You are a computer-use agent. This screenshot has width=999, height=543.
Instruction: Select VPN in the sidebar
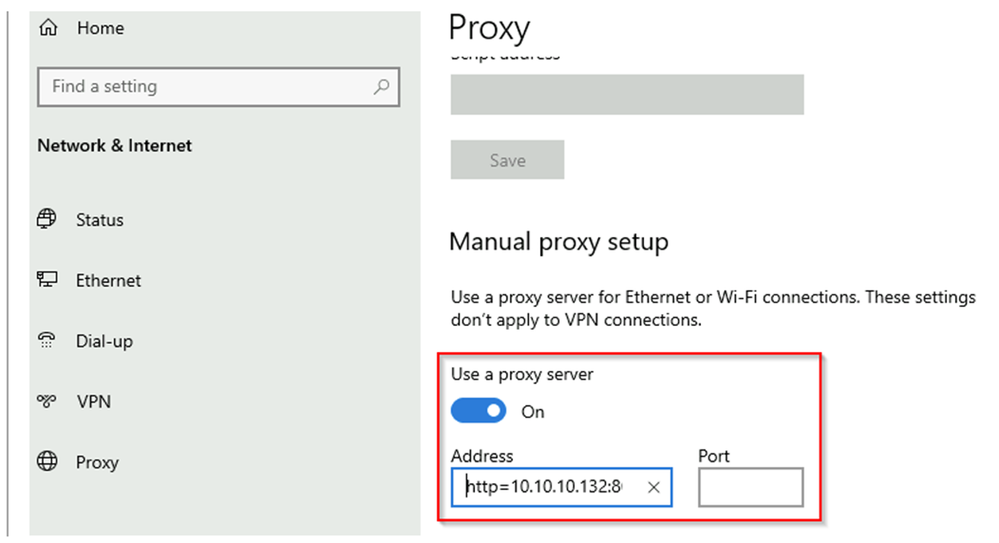pyautogui.click(x=94, y=402)
